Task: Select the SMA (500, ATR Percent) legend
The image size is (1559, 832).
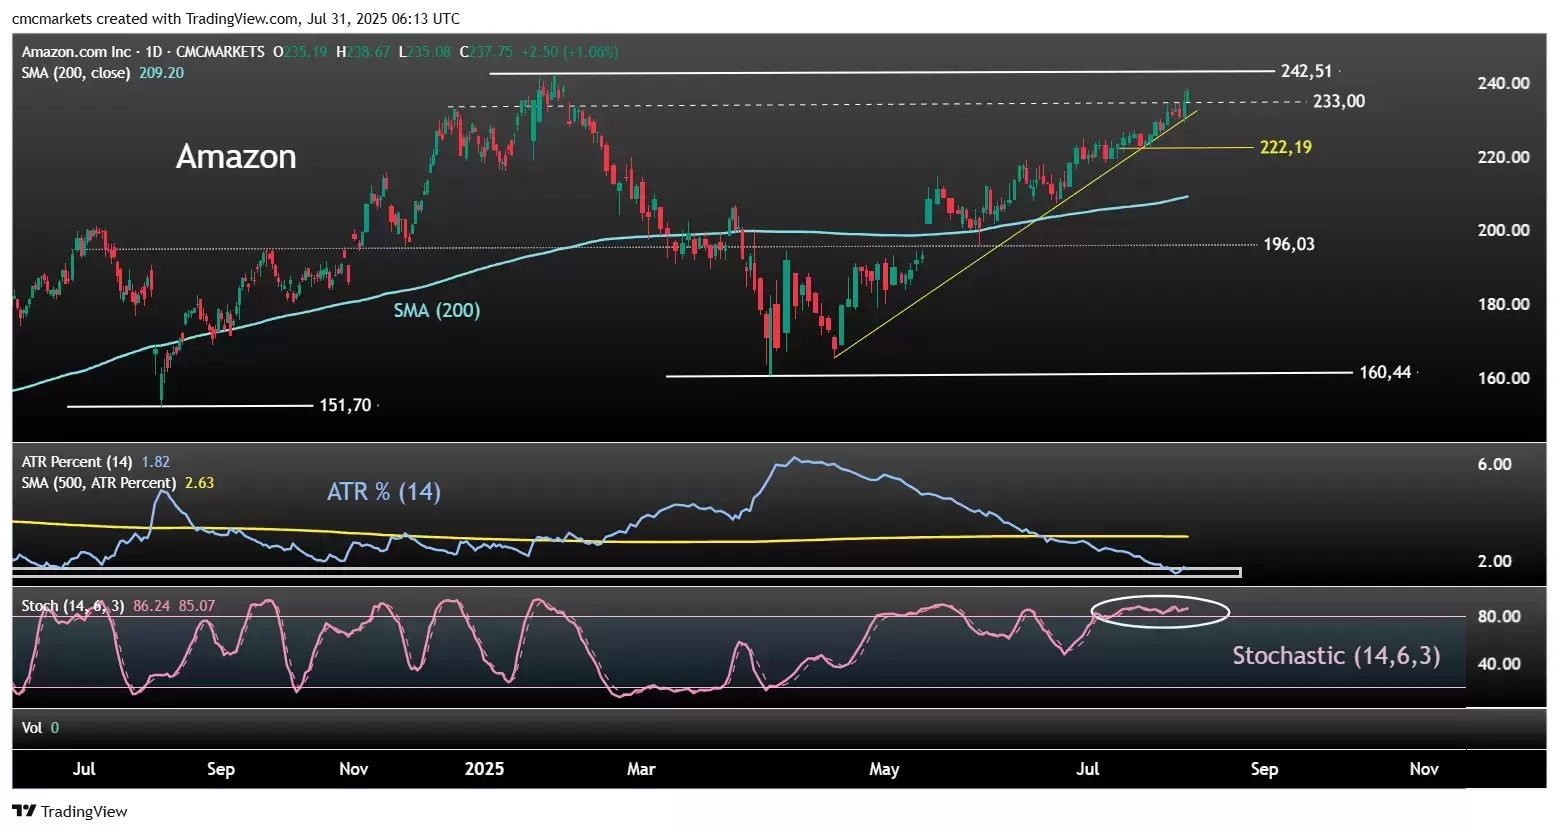Action: point(99,483)
